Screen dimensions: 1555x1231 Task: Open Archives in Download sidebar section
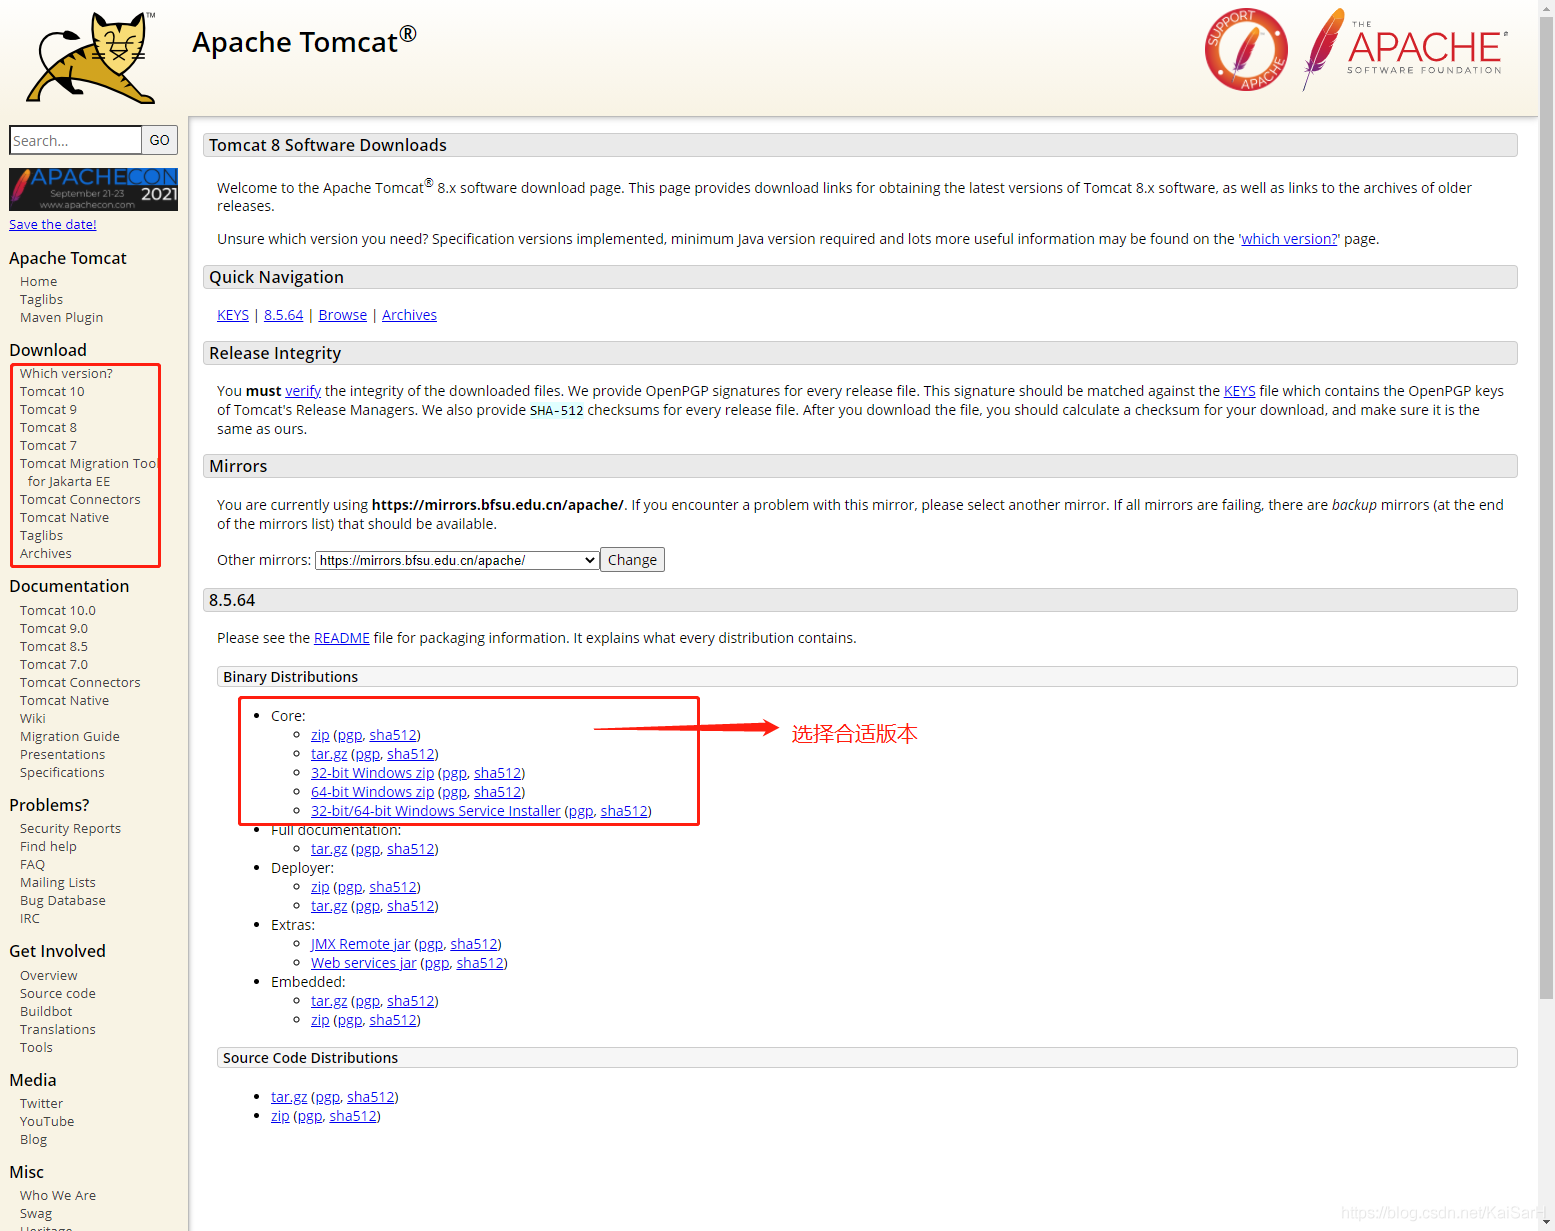coord(46,553)
